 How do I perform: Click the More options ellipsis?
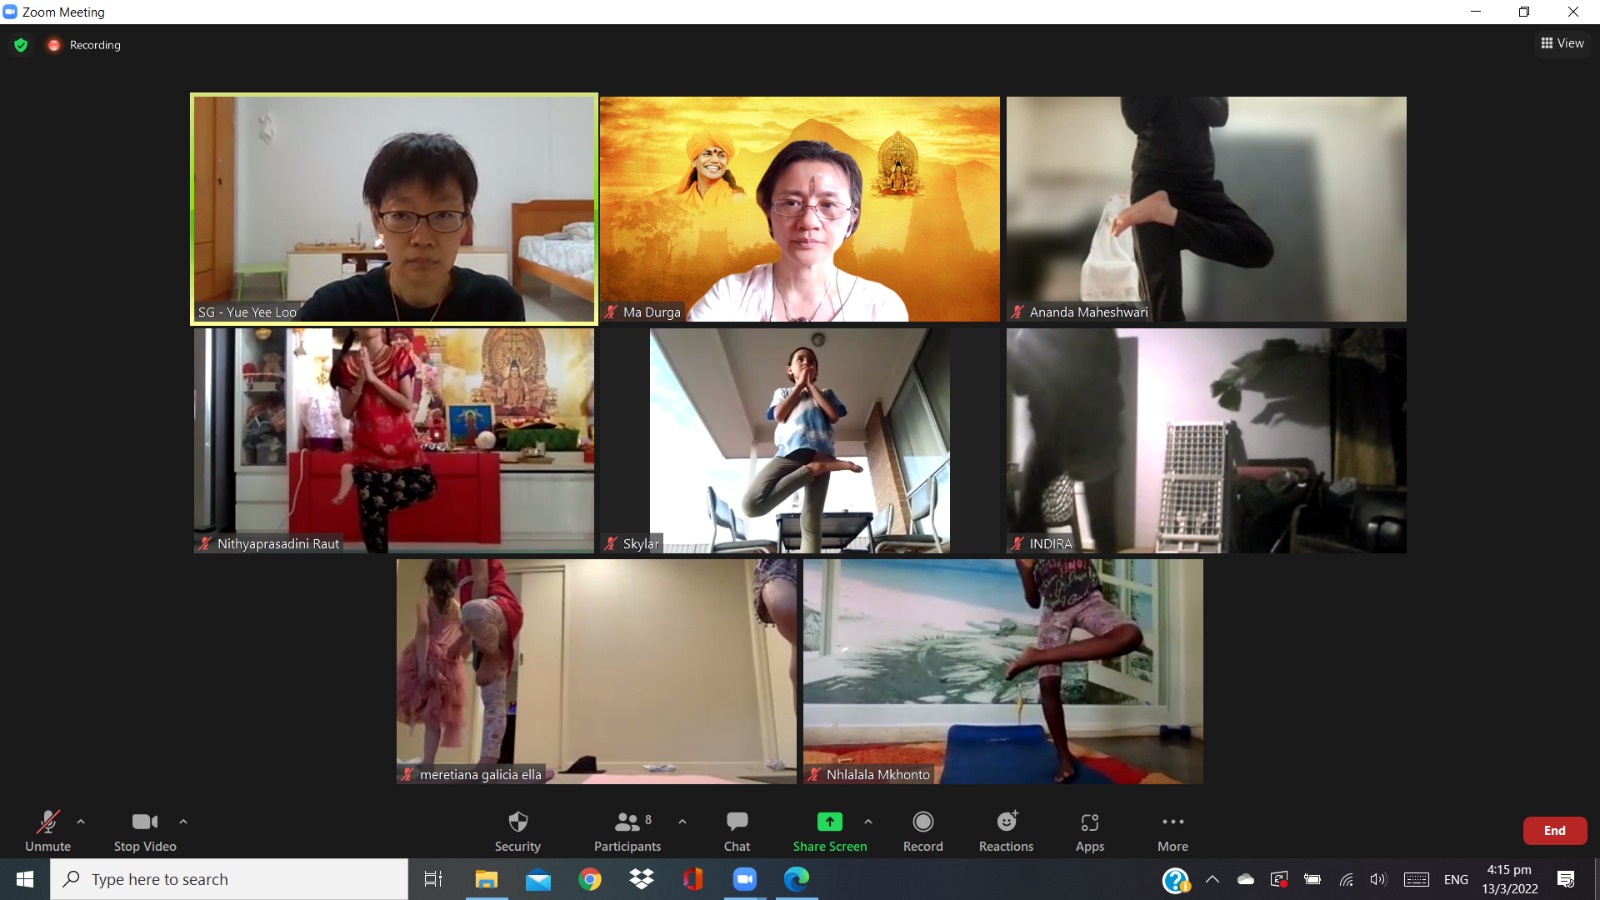[x=1172, y=831]
